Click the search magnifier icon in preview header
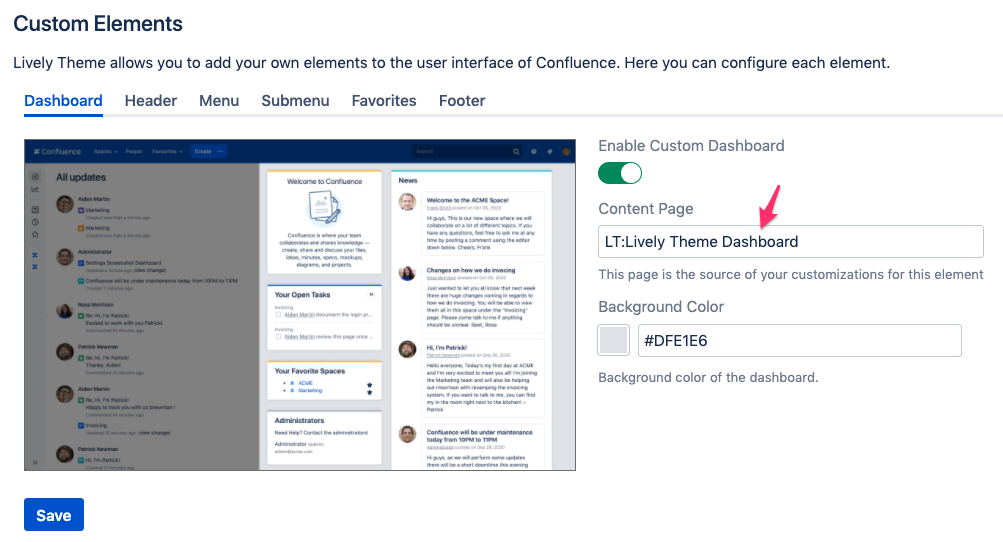Image resolution: width=1003 pixels, height=542 pixels. point(516,151)
